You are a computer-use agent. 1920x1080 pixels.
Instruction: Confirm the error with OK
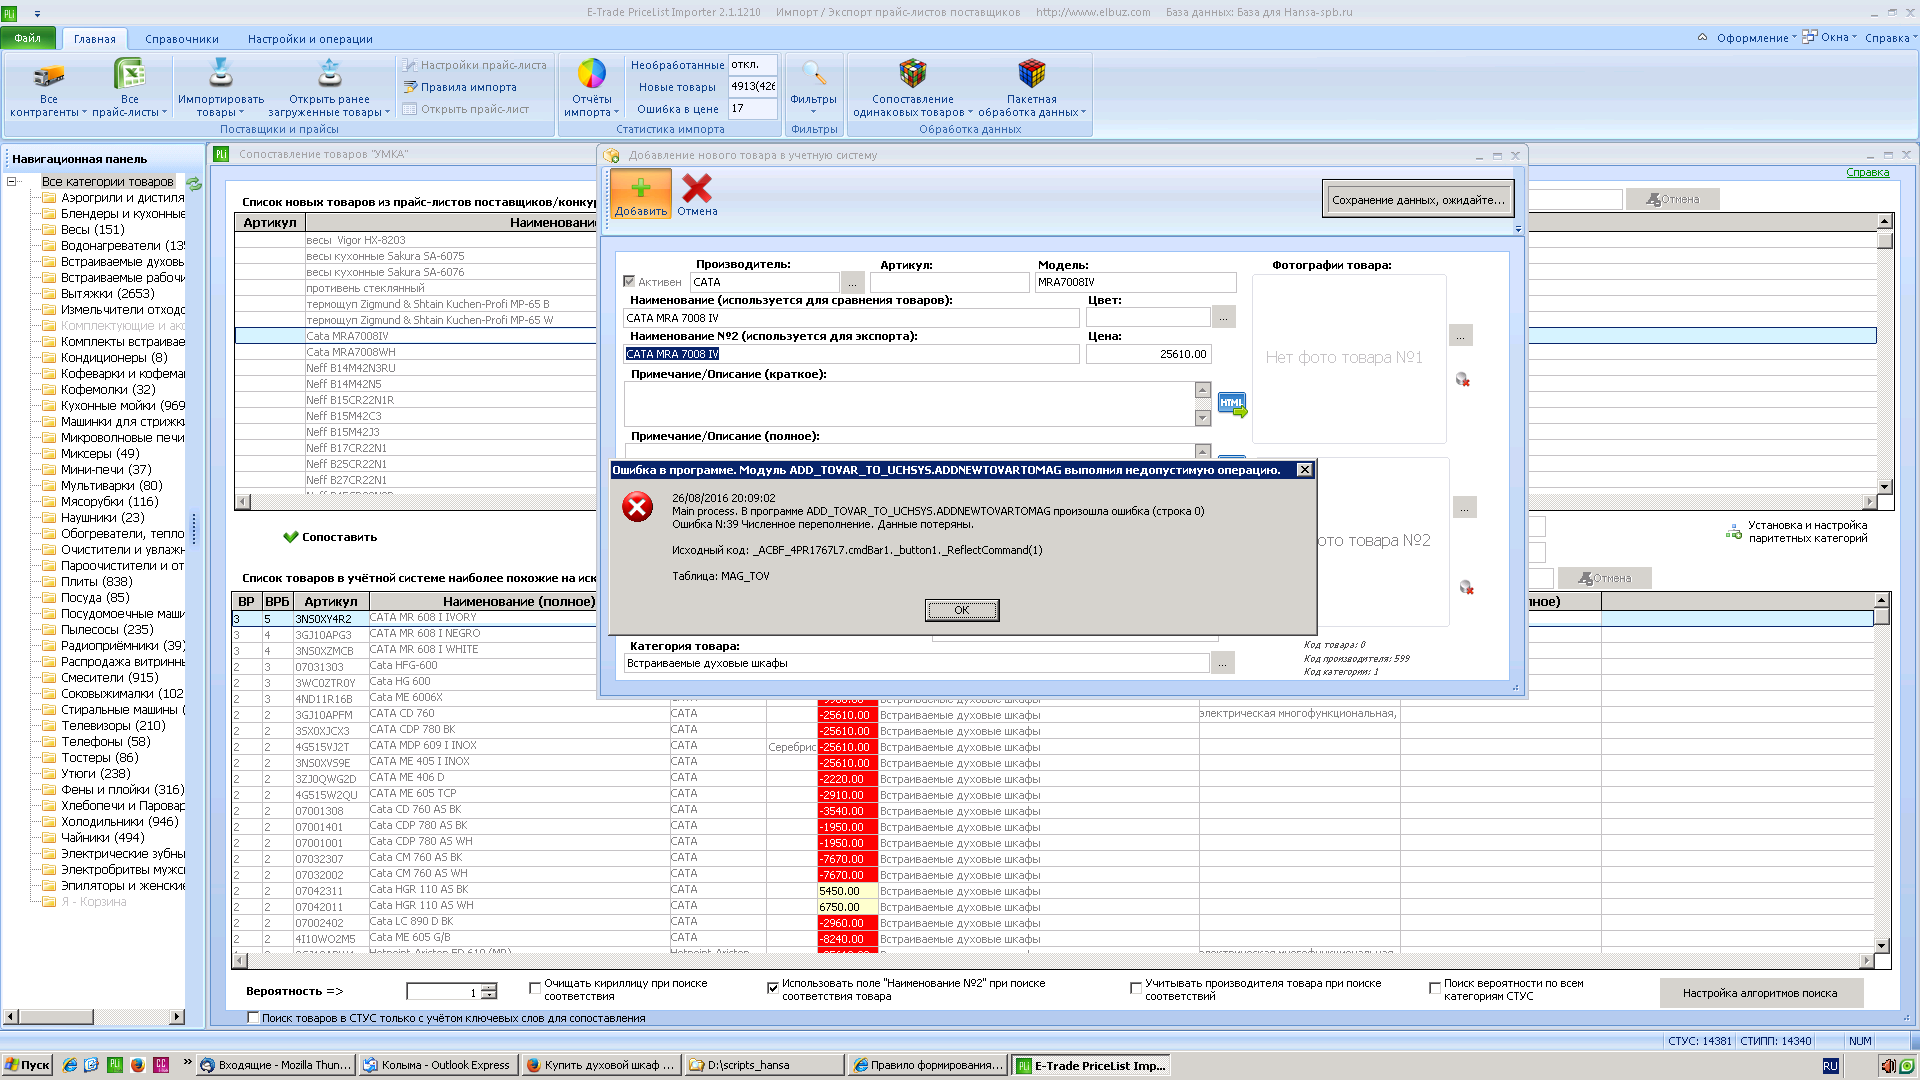click(961, 610)
